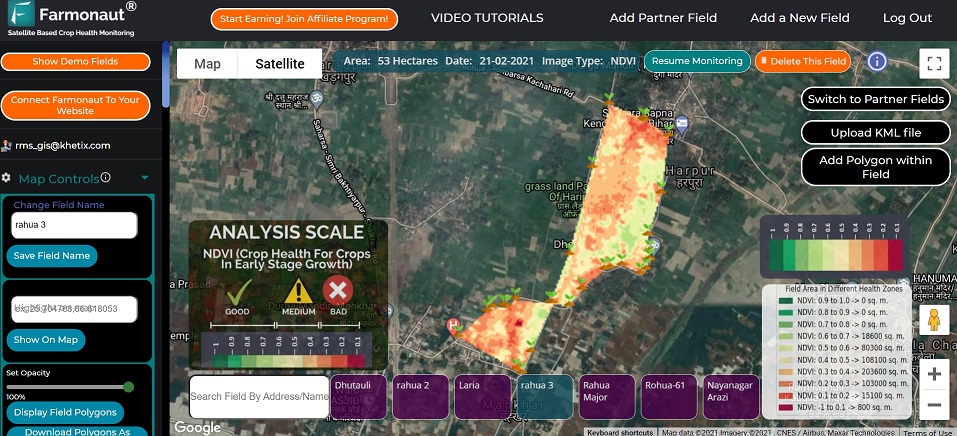This screenshot has height=436, width=957.
Task: Click the Change Field Name label
Action: tap(59, 205)
